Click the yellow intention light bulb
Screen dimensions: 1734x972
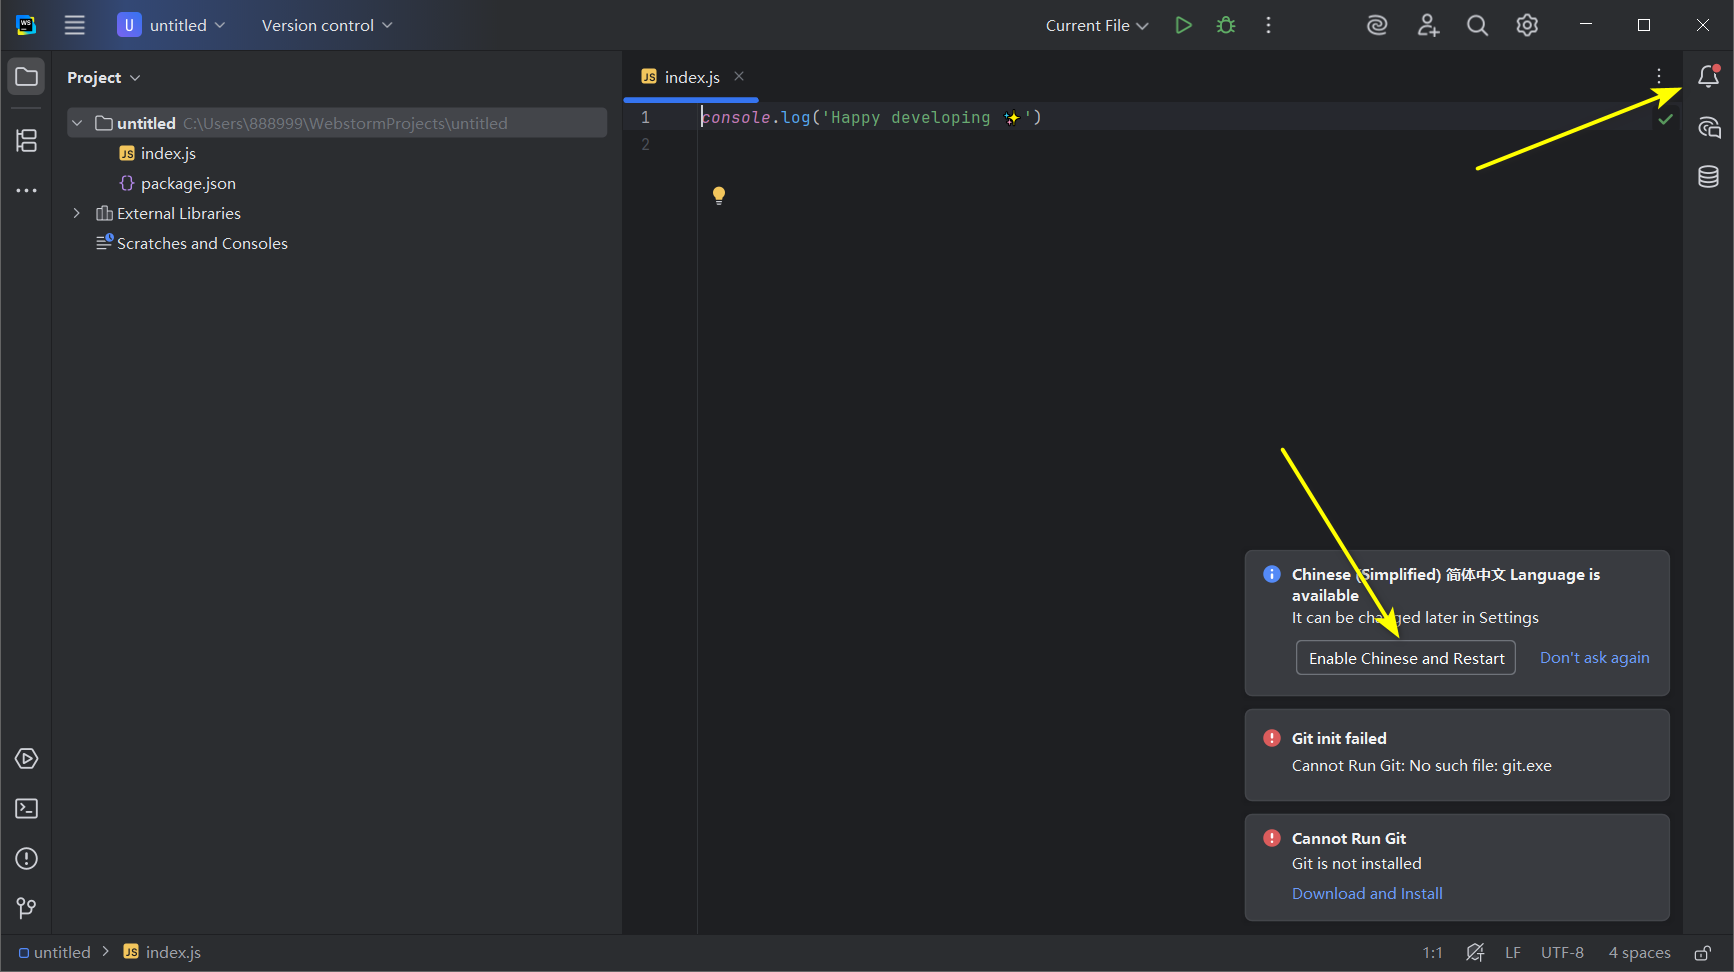click(719, 195)
